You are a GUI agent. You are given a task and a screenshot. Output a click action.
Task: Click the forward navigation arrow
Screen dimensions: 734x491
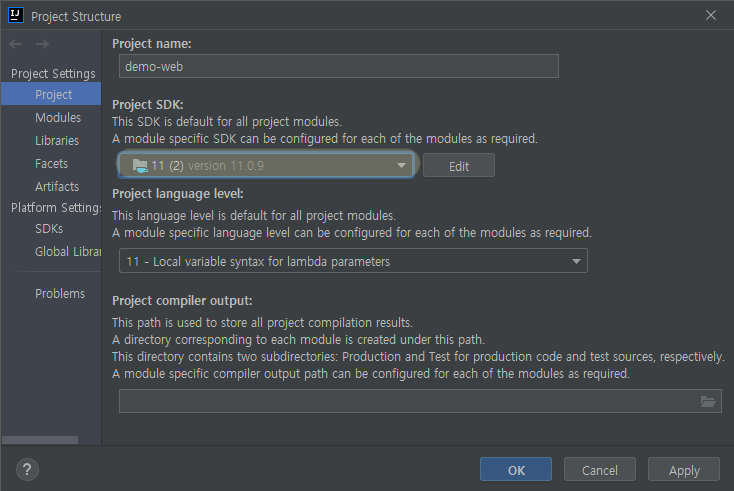click(x=41, y=44)
